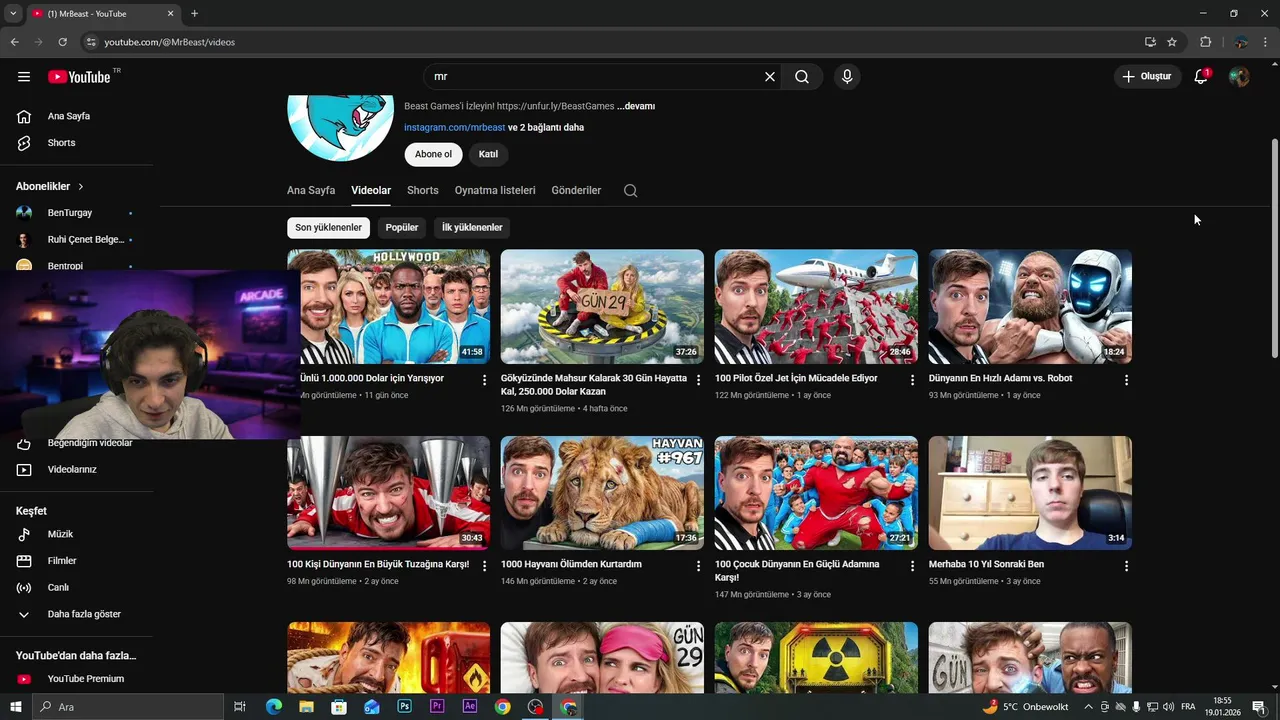Image resolution: width=1280 pixels, height=720 pixels.
Task: Click the page vertical scrollbar
Action: [x=1274, y=248]
